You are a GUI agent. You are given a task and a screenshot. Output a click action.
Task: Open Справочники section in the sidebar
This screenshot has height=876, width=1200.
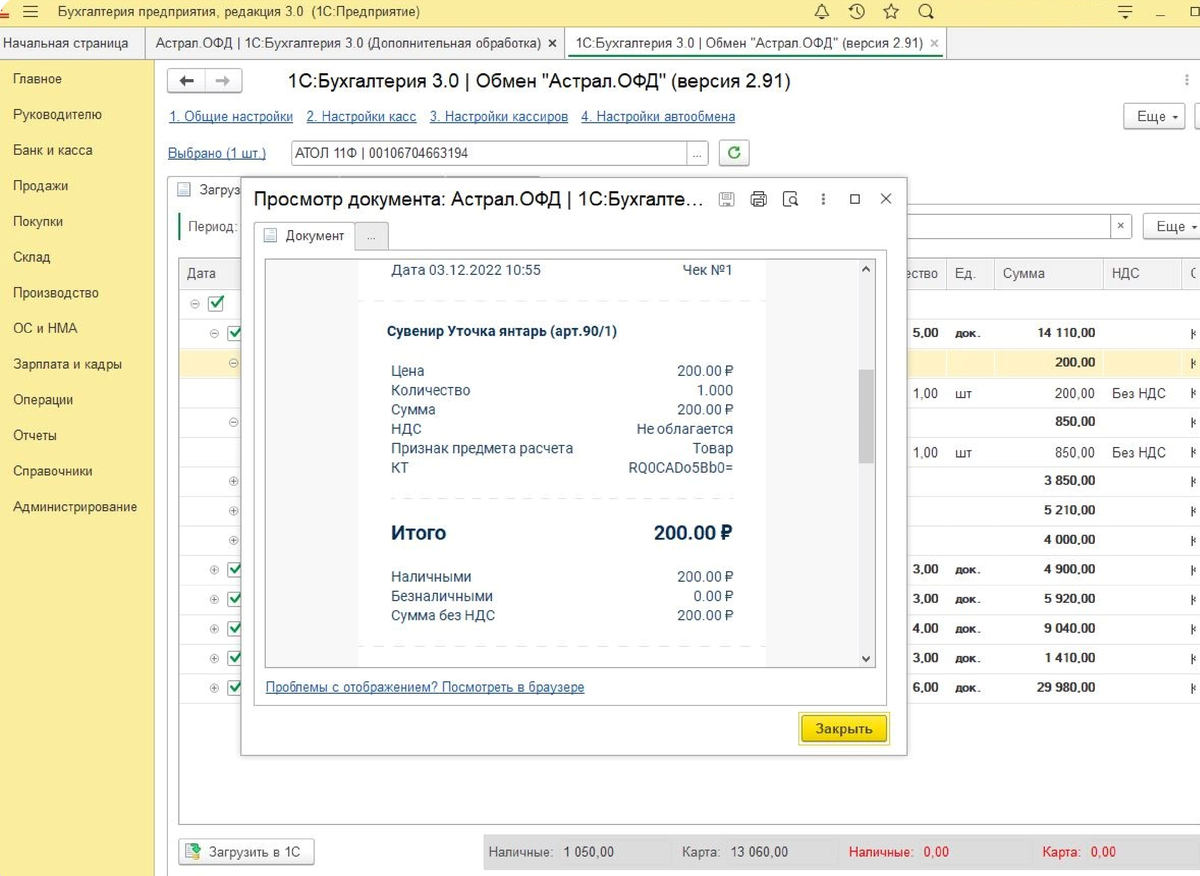[53, 471]
